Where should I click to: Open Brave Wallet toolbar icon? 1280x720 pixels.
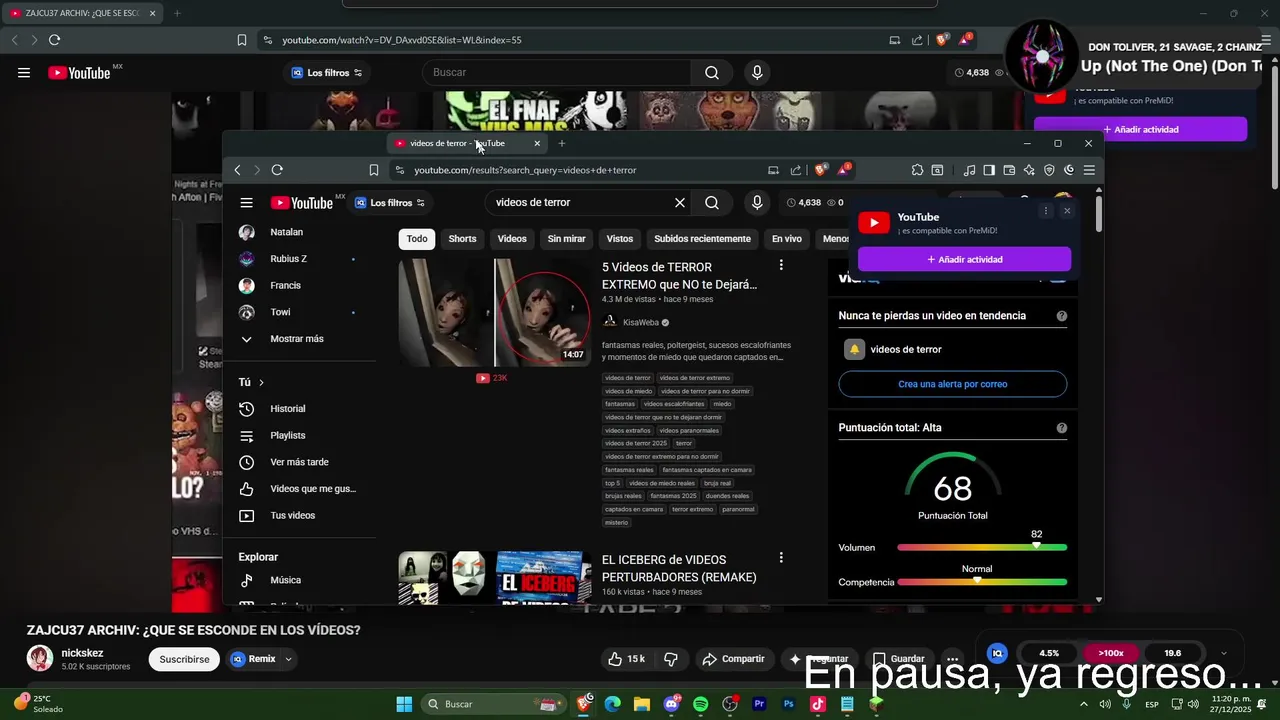(1009, 170)
